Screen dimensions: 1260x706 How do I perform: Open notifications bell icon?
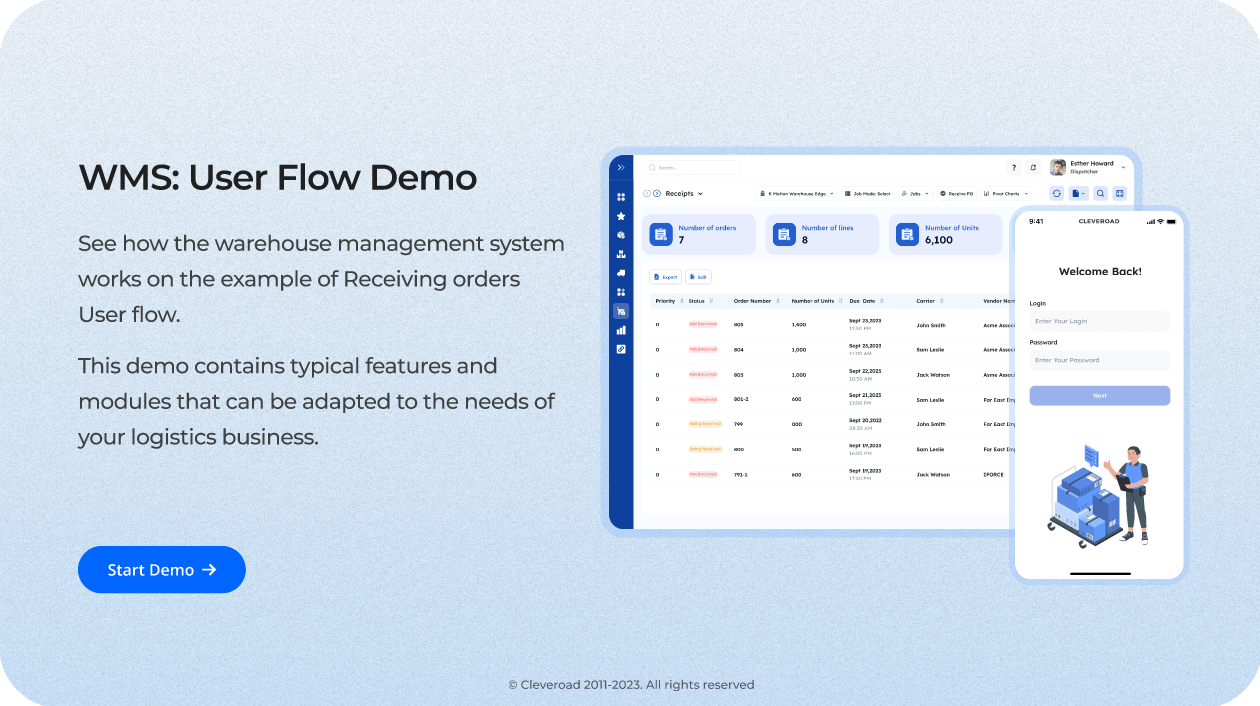tap(1033, 168)
